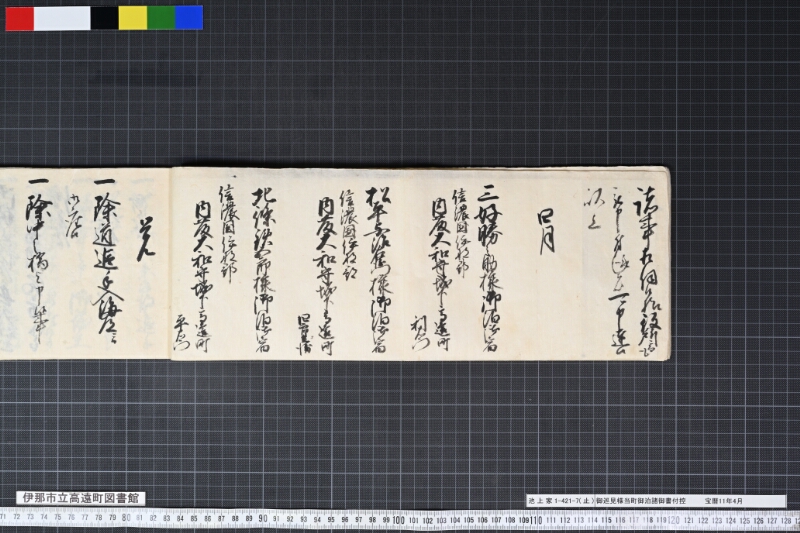Click the green patch on the color chart
The image size is (800, 533).
[x=161, y=18]
